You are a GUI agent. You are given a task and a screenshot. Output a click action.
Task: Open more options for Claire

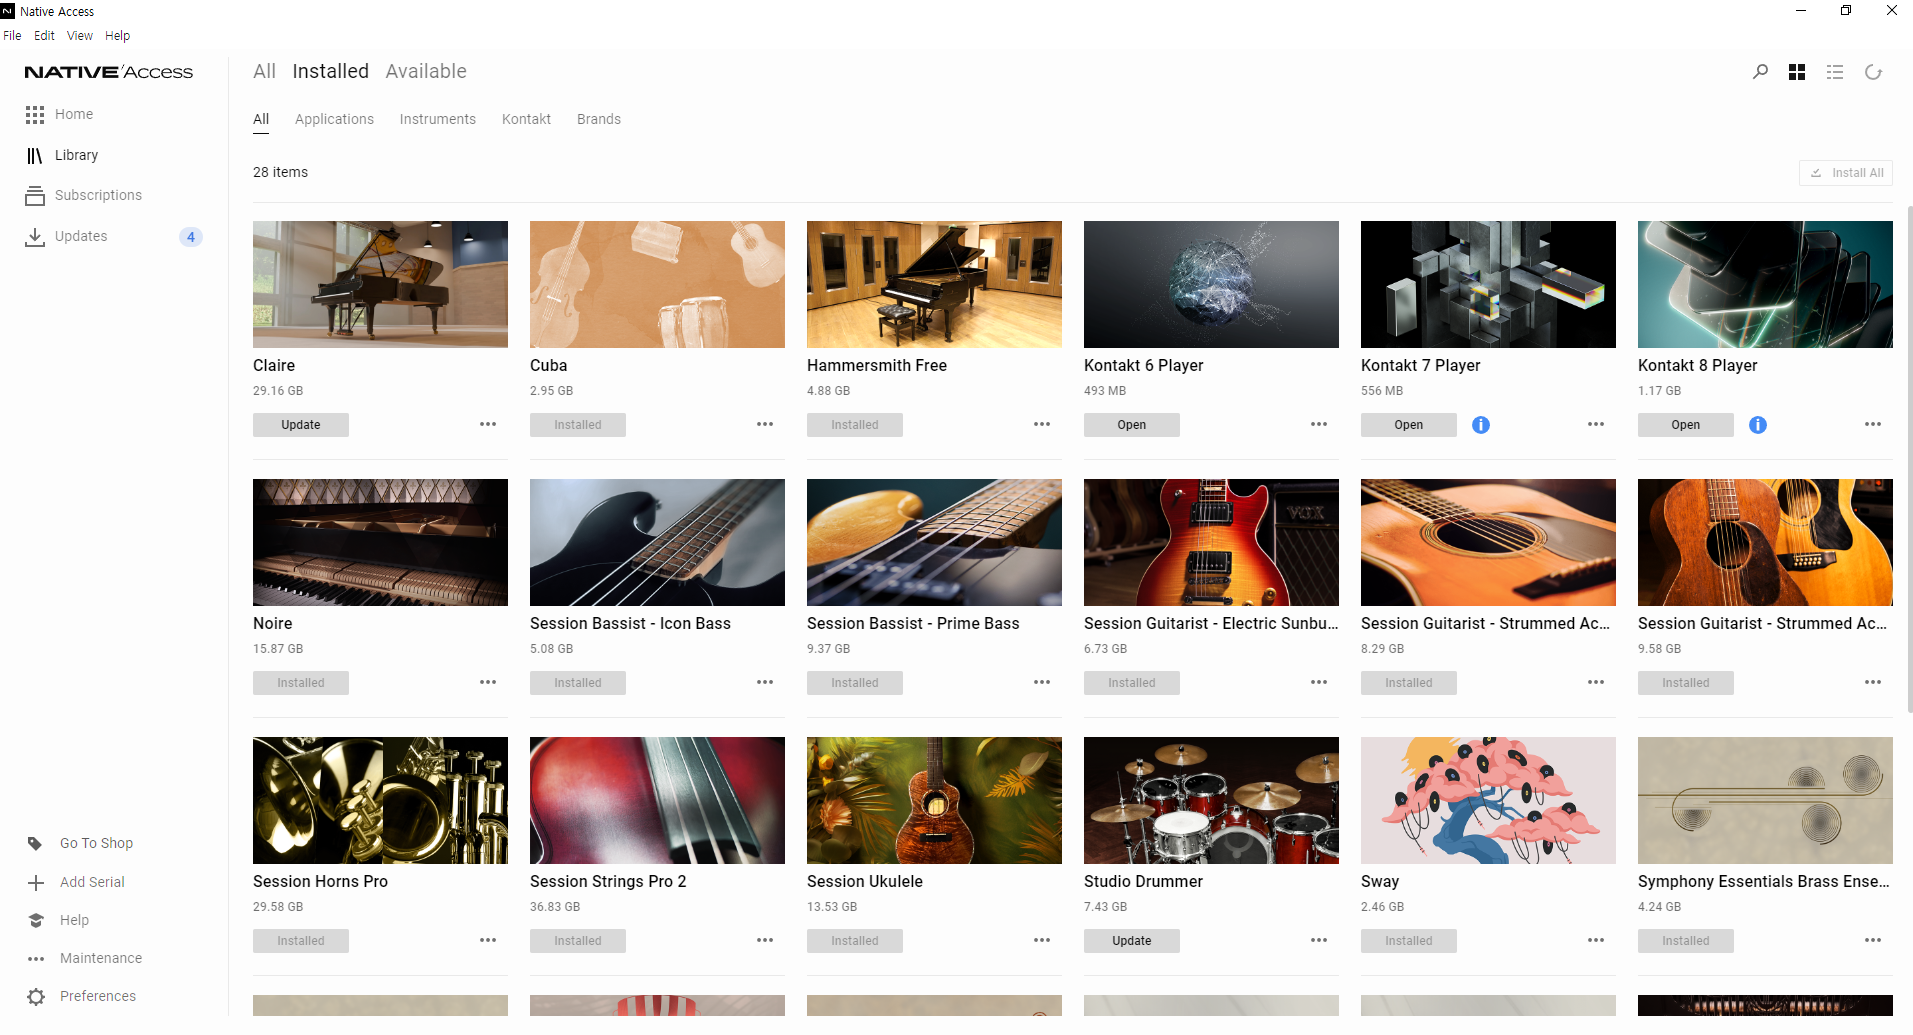[x=488, y=424]
